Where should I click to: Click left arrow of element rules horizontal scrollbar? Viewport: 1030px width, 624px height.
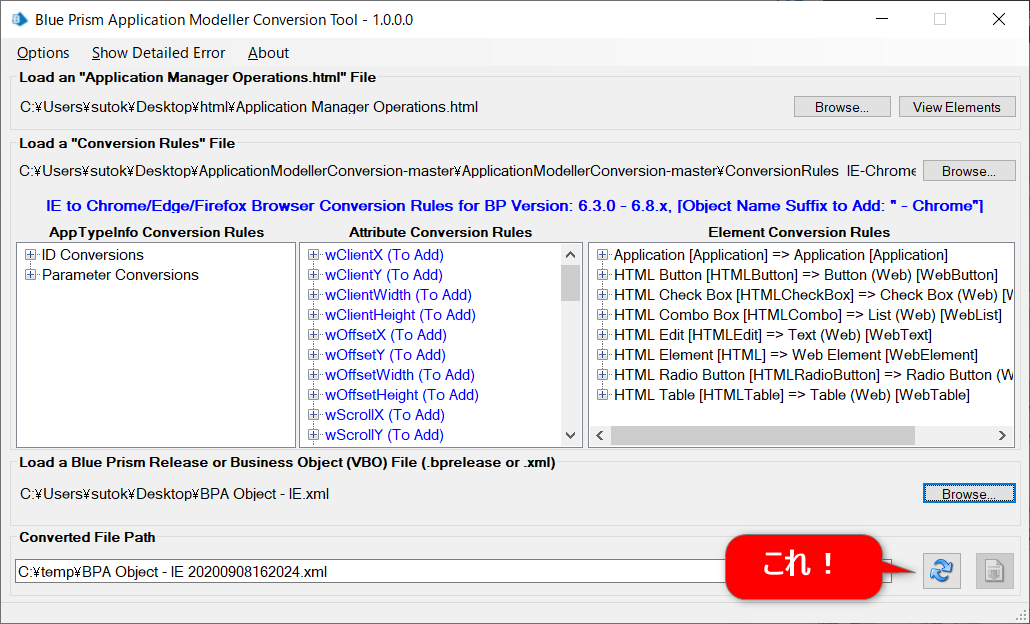pyautogui.click(x=599, y=435)
